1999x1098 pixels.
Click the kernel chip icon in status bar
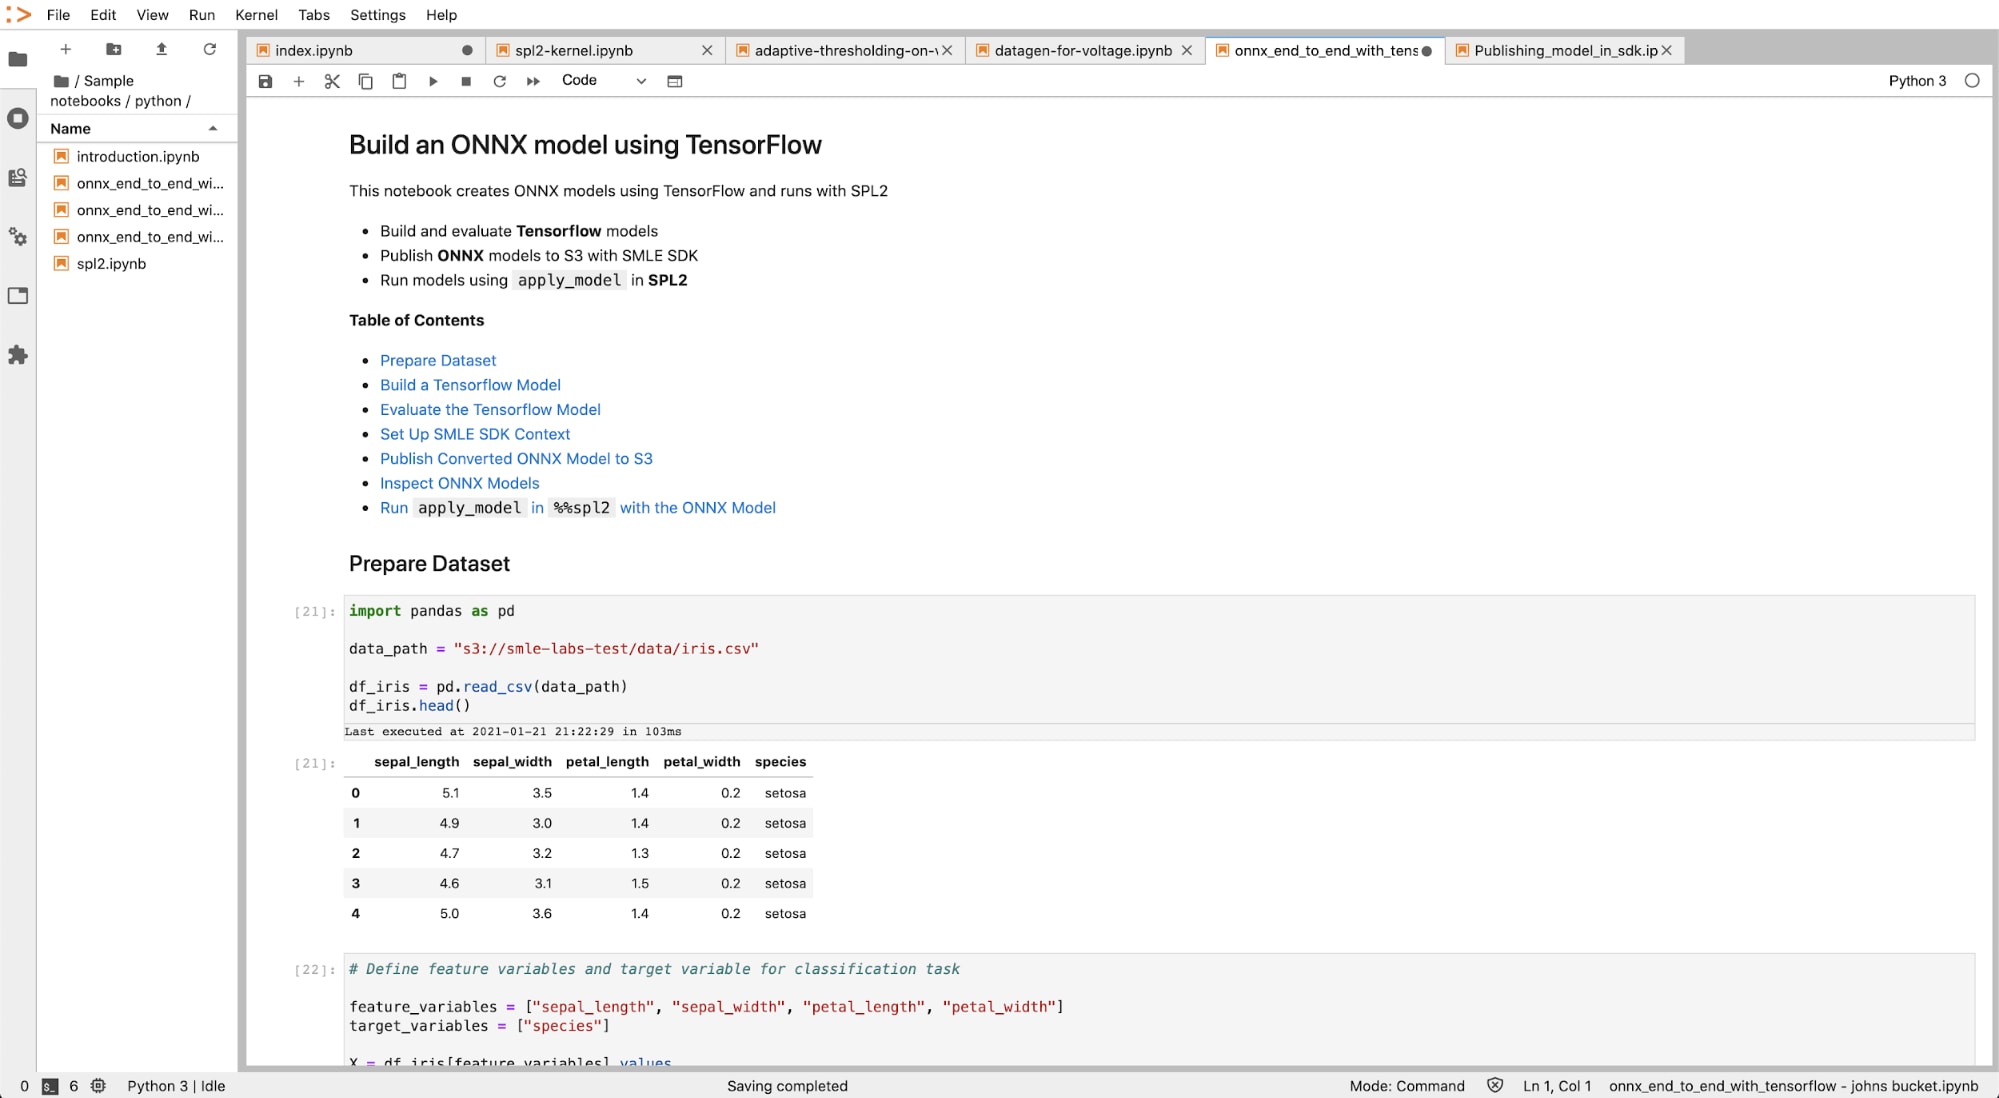click(x=98, y=1086)
